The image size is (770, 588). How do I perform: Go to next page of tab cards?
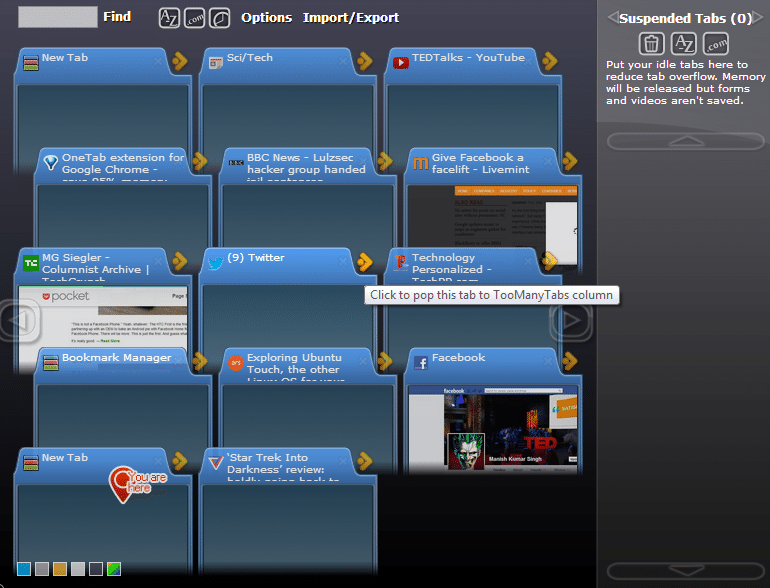click(x=571, y=321)
